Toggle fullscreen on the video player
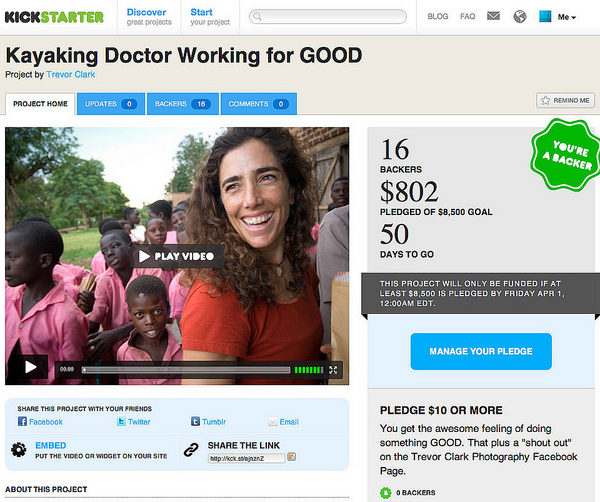The image size is (600, 502). click(x=333, y=370)
